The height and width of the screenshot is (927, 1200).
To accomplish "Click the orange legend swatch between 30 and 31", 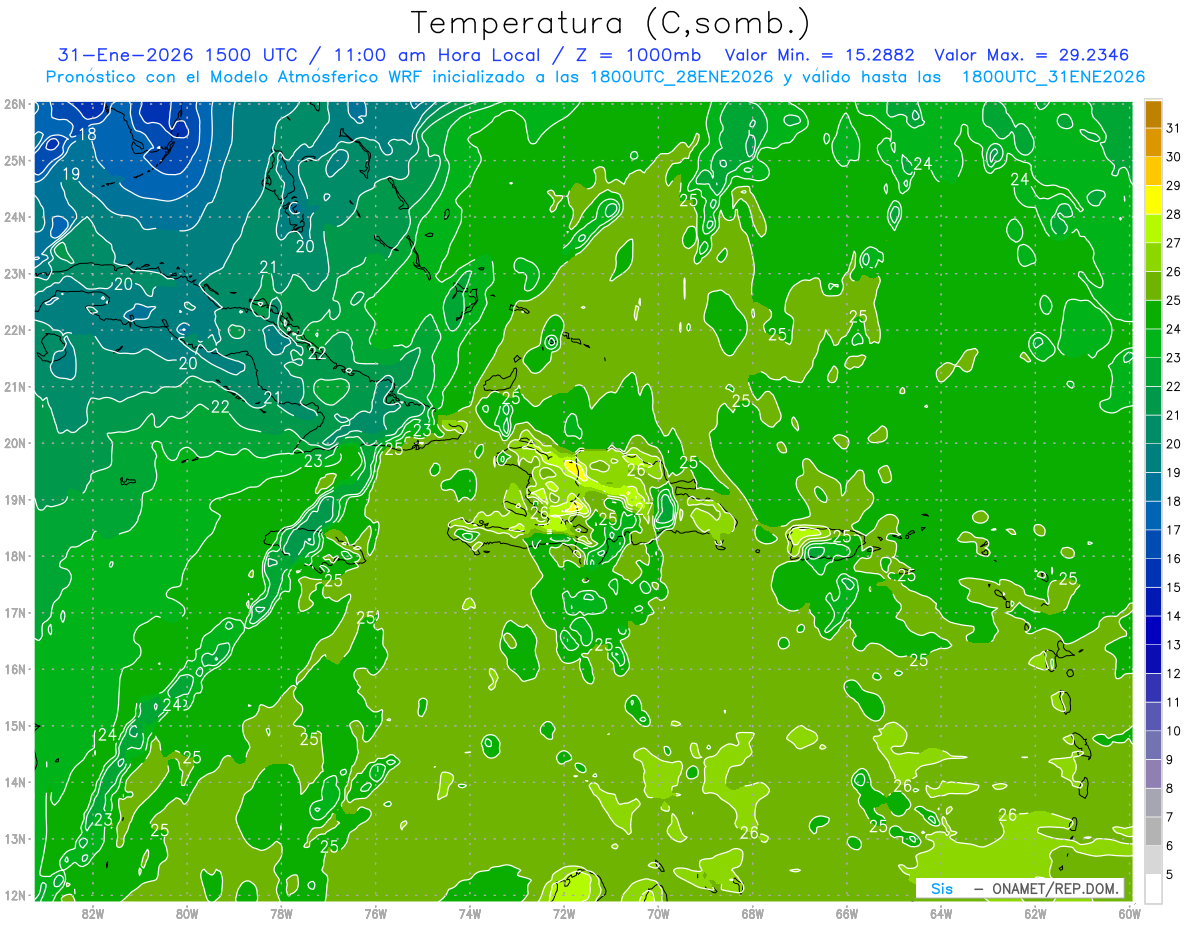I will click(x=1153, y=143).
